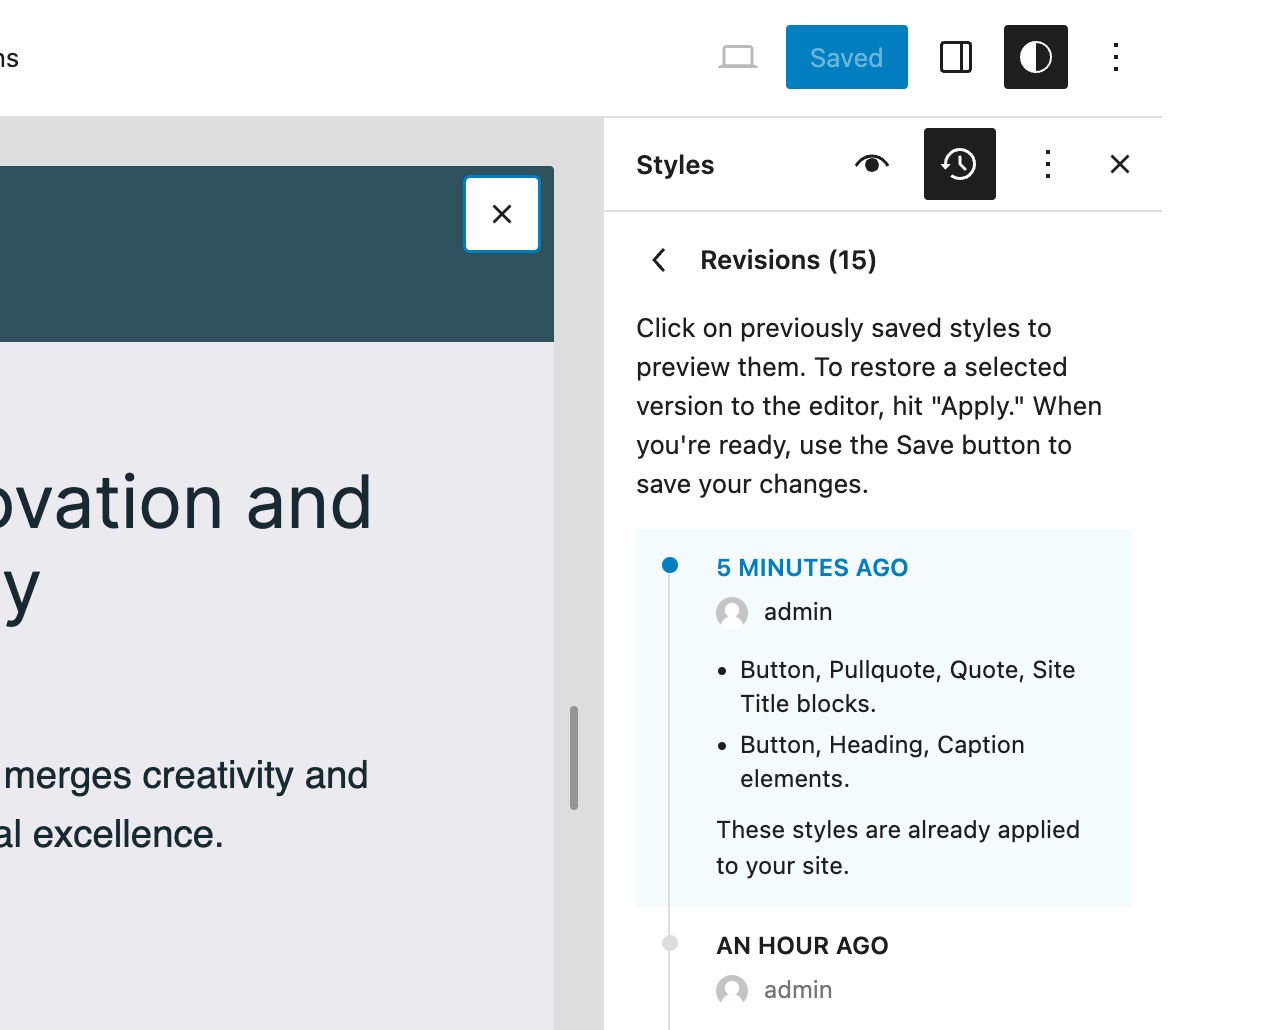Select the Styles panel title
The image size is (1277, 1030).
[675, 164]
